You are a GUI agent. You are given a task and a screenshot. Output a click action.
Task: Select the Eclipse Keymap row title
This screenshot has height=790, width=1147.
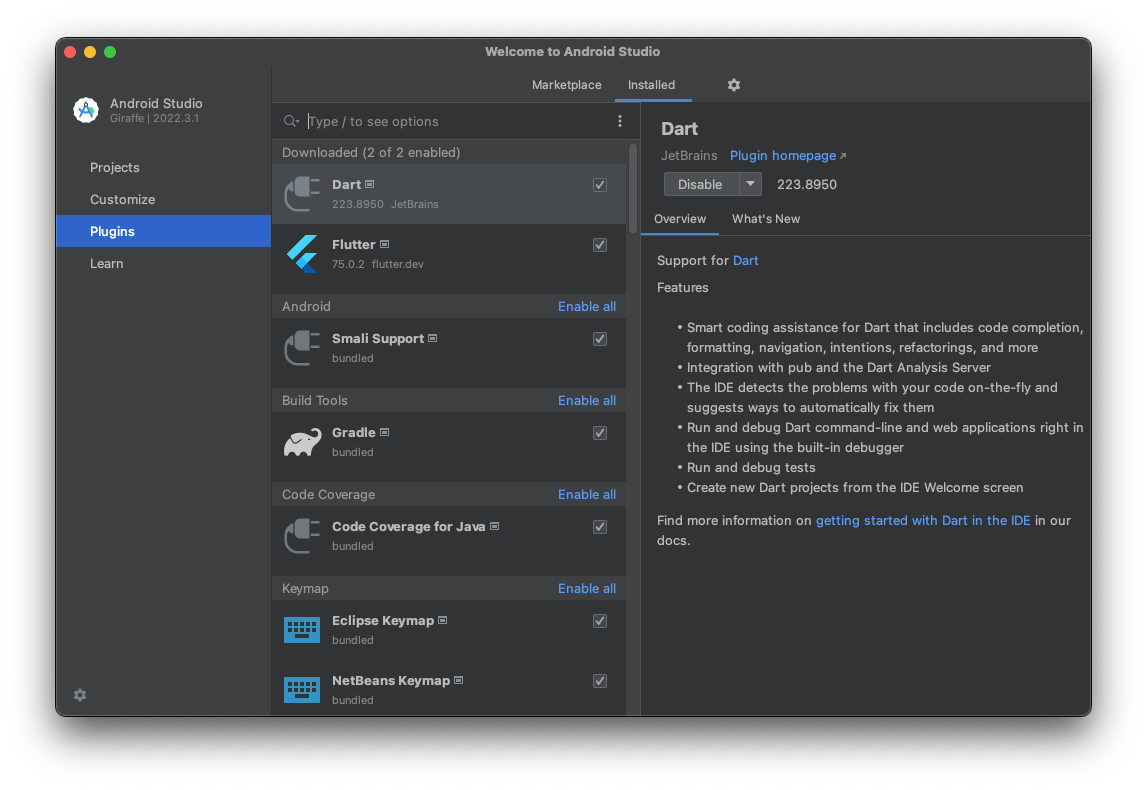383,620
